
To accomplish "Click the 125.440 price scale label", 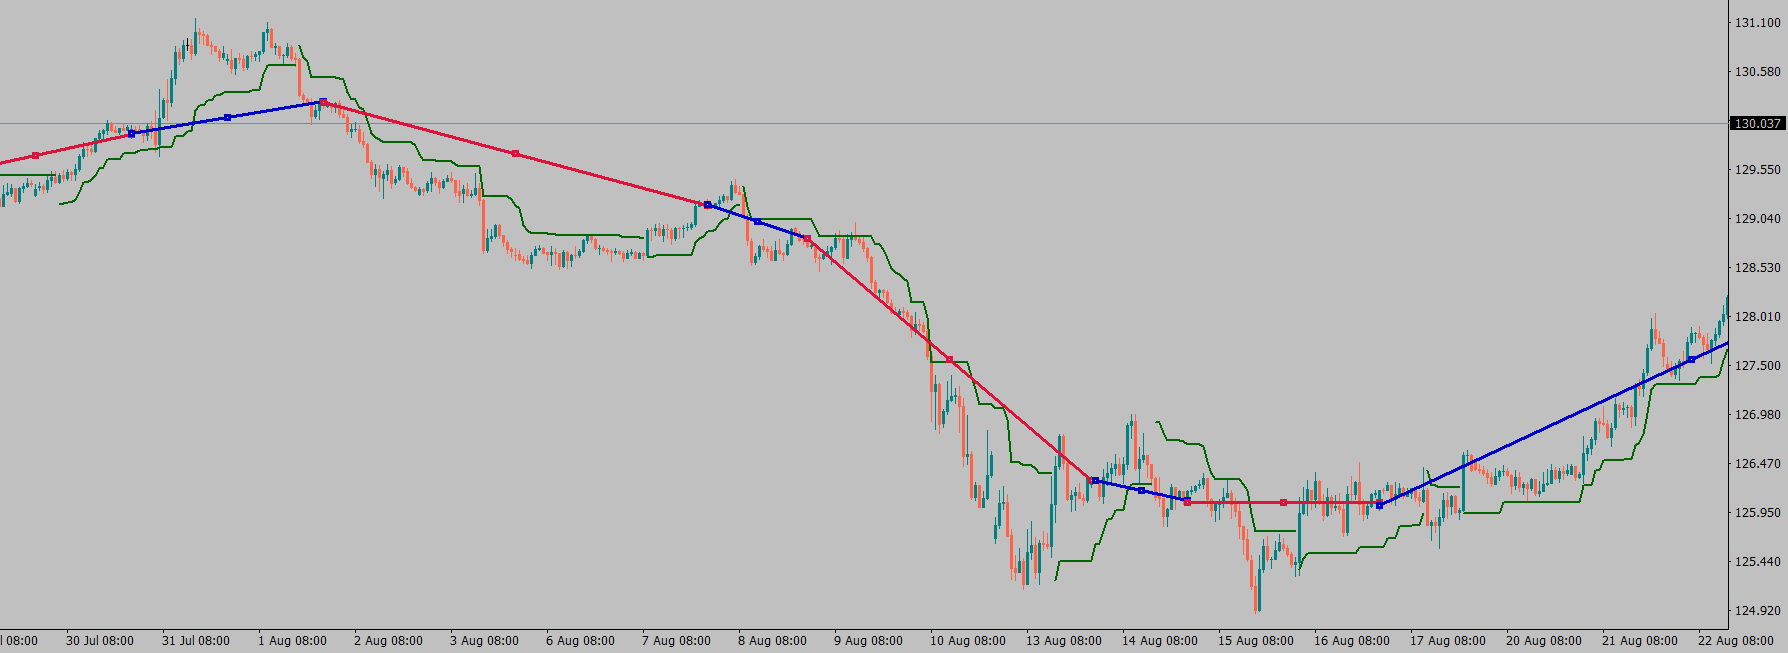I will click(x=1757, y=562).
